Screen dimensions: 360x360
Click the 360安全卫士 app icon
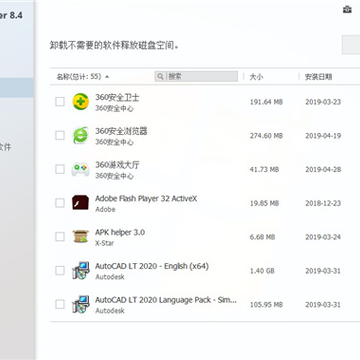click(81, 102)
